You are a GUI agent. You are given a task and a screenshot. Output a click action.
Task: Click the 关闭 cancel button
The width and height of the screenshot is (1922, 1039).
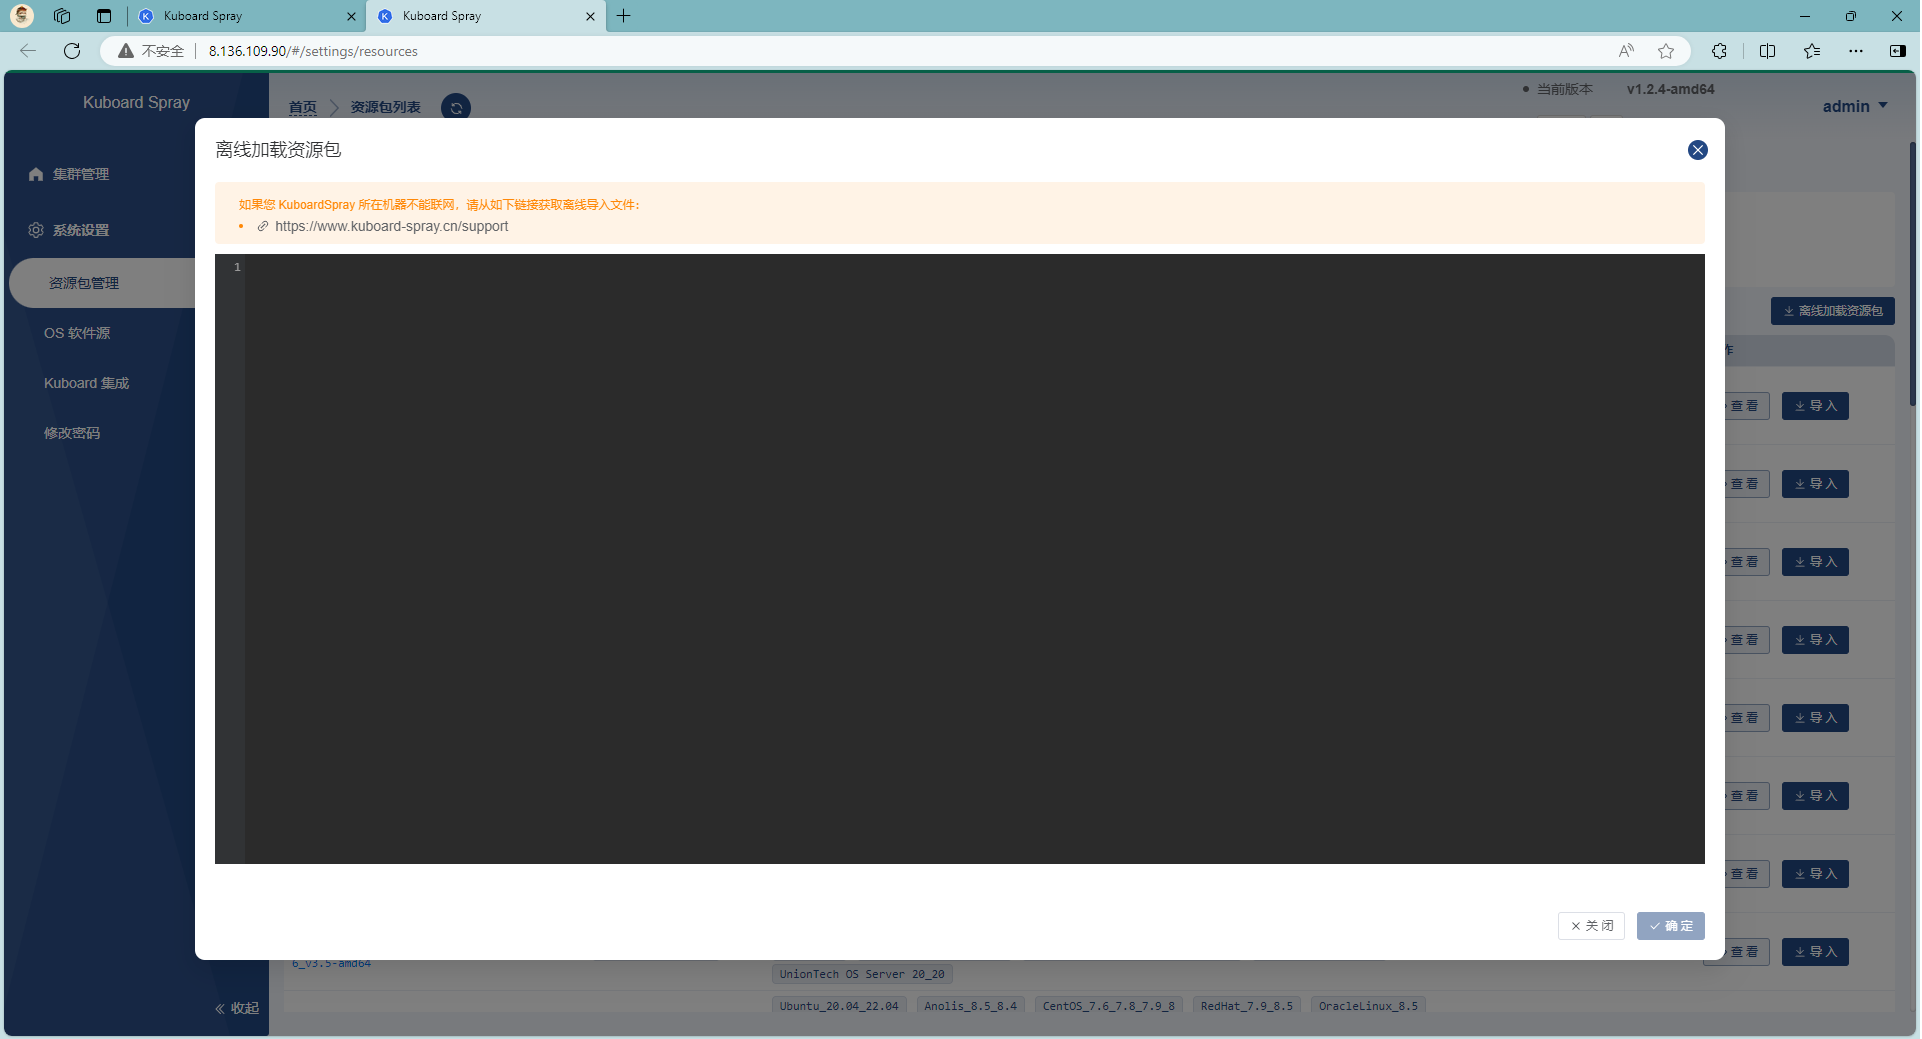1591,926
